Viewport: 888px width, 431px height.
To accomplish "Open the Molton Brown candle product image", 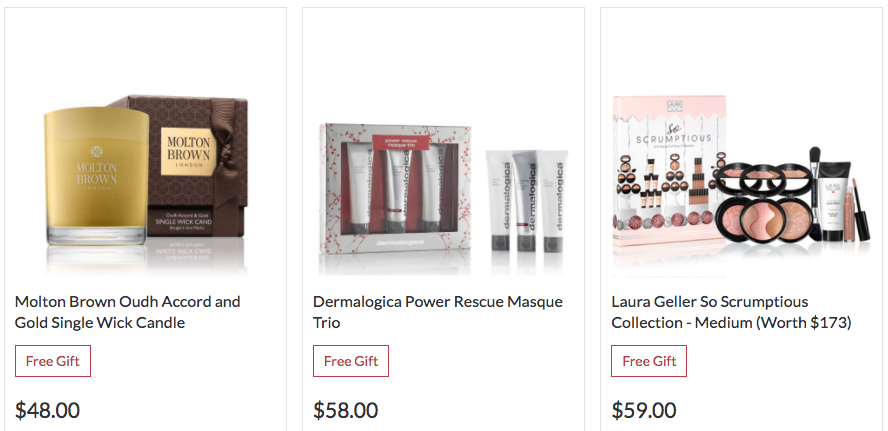I will click(145, 184).
